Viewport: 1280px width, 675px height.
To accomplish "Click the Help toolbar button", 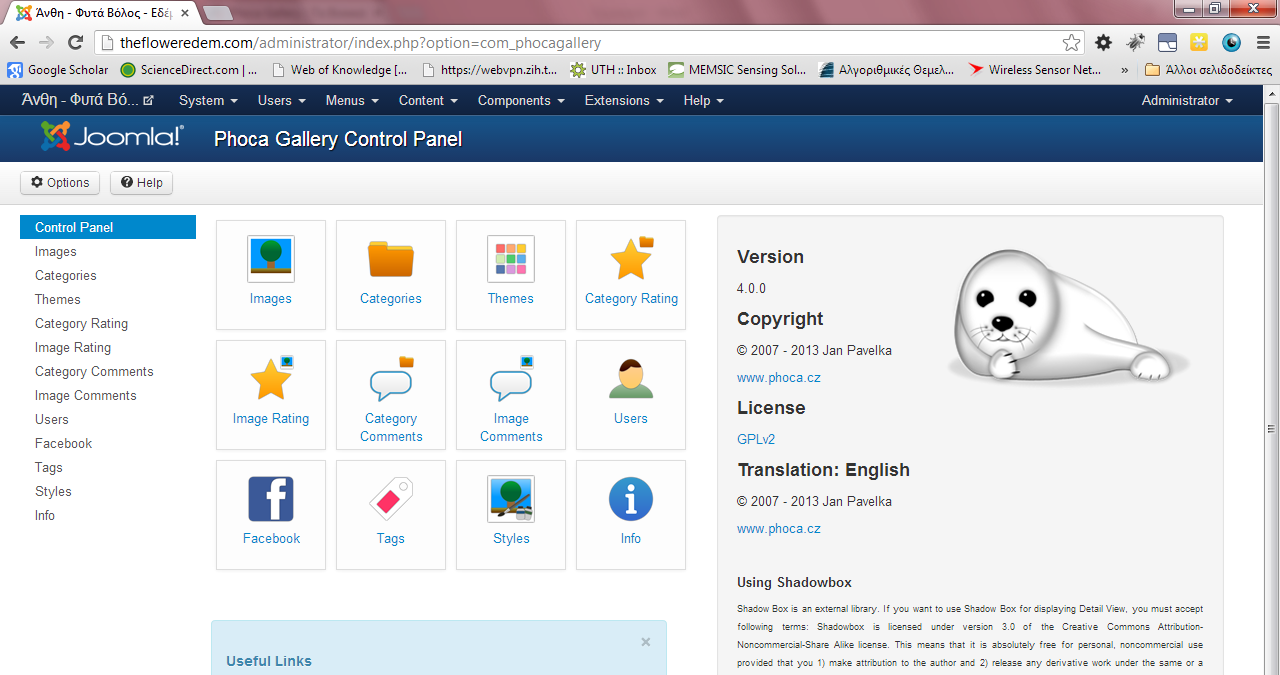I will click(x=141, y=182).
